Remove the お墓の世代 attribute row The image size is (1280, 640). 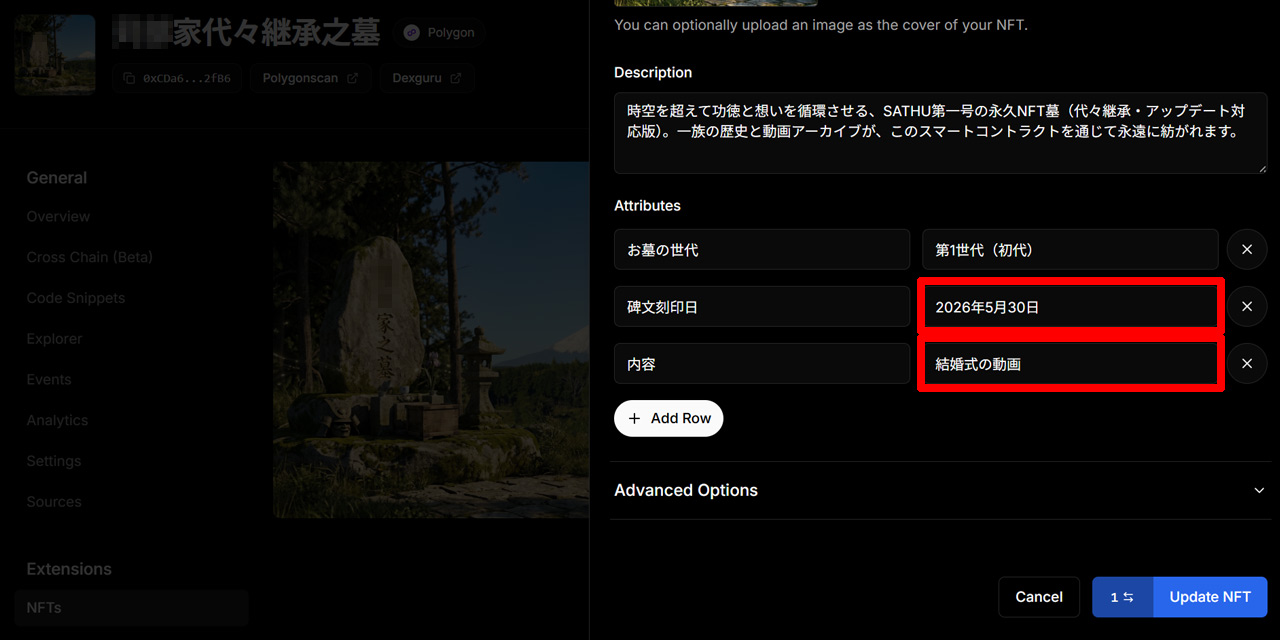click(x=1247, y=250)
